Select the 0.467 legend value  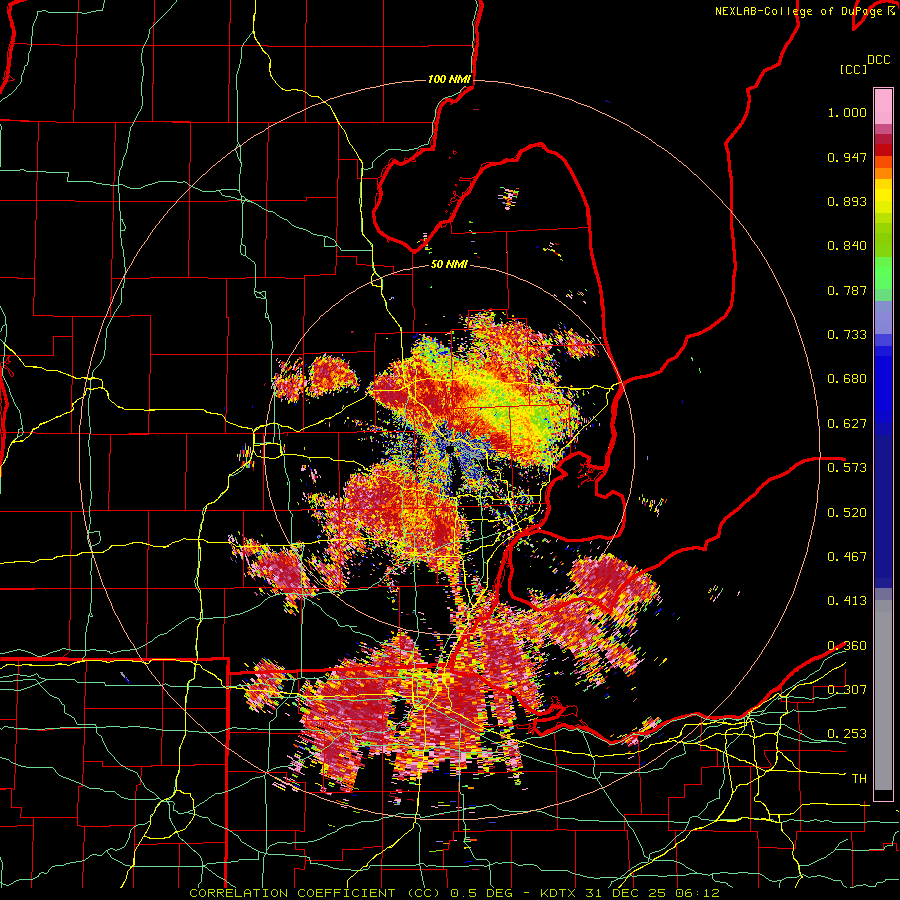(847, 556)
